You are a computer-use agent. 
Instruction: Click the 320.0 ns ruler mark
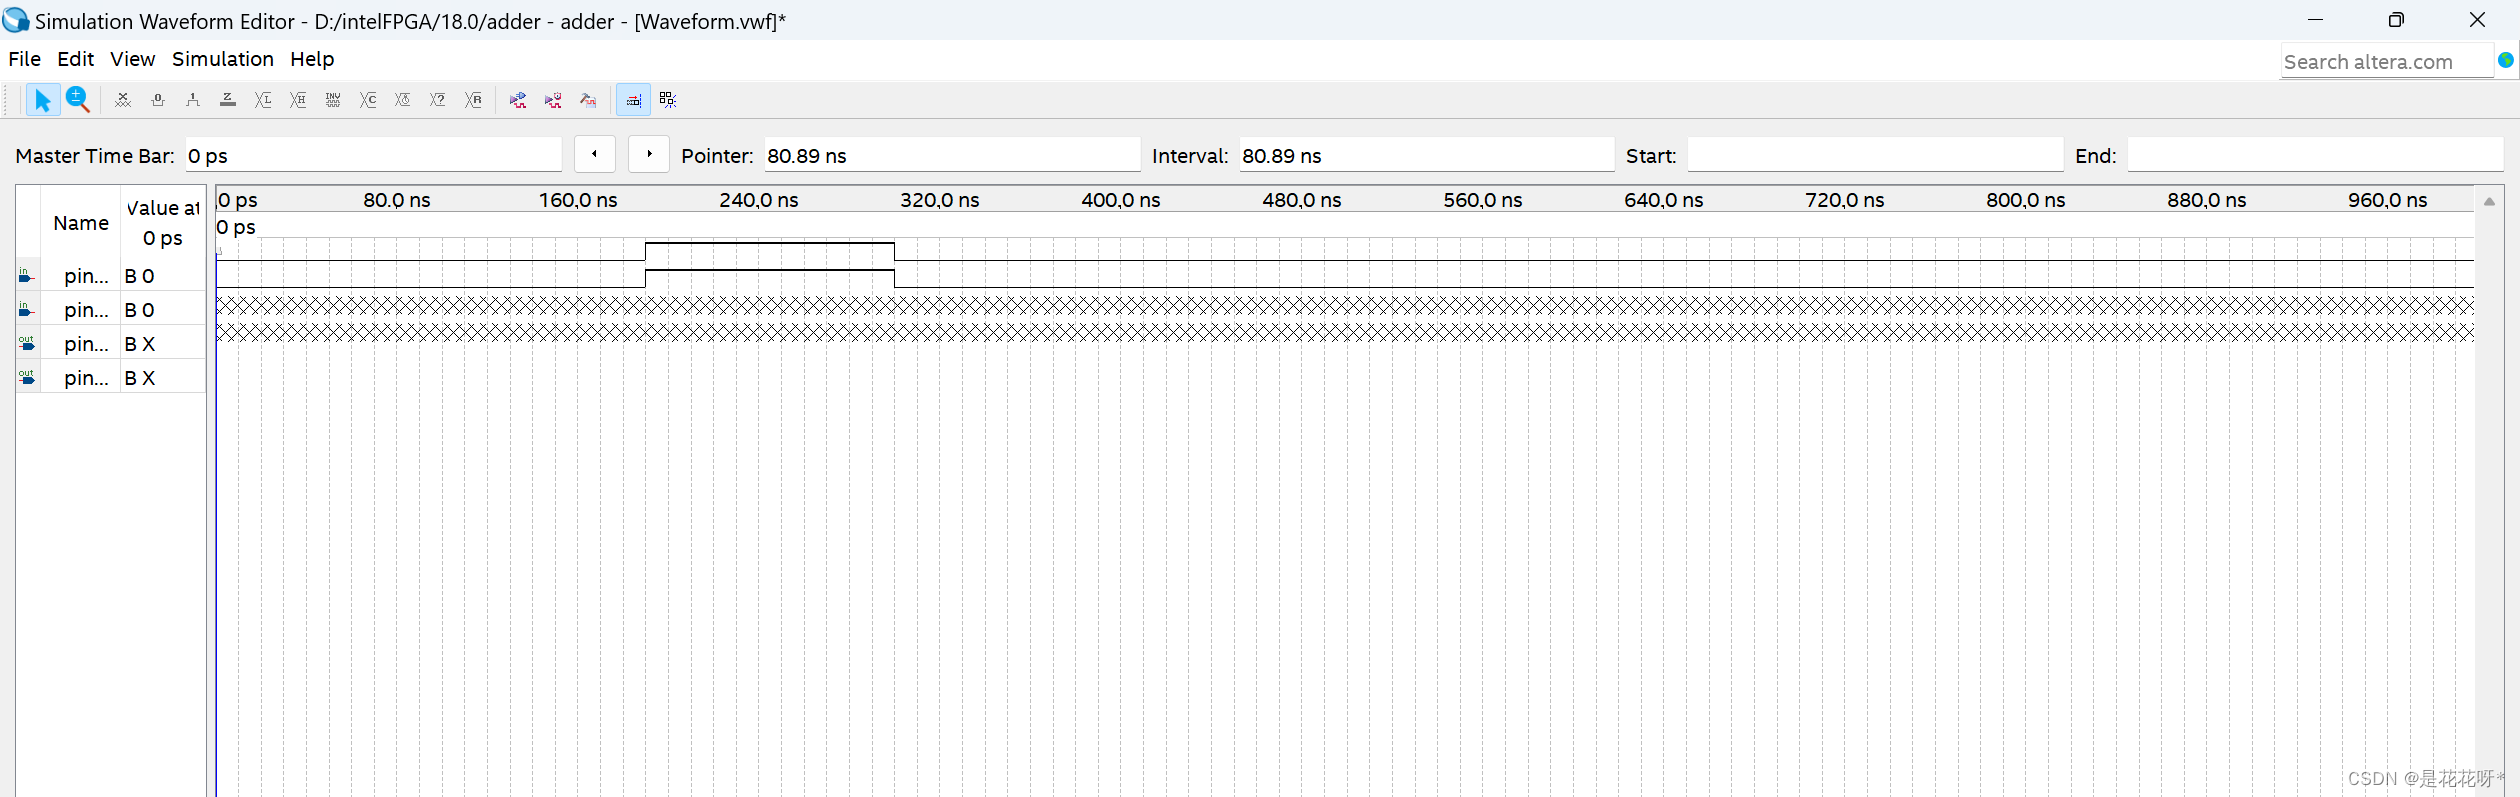(x=940, y=200)
